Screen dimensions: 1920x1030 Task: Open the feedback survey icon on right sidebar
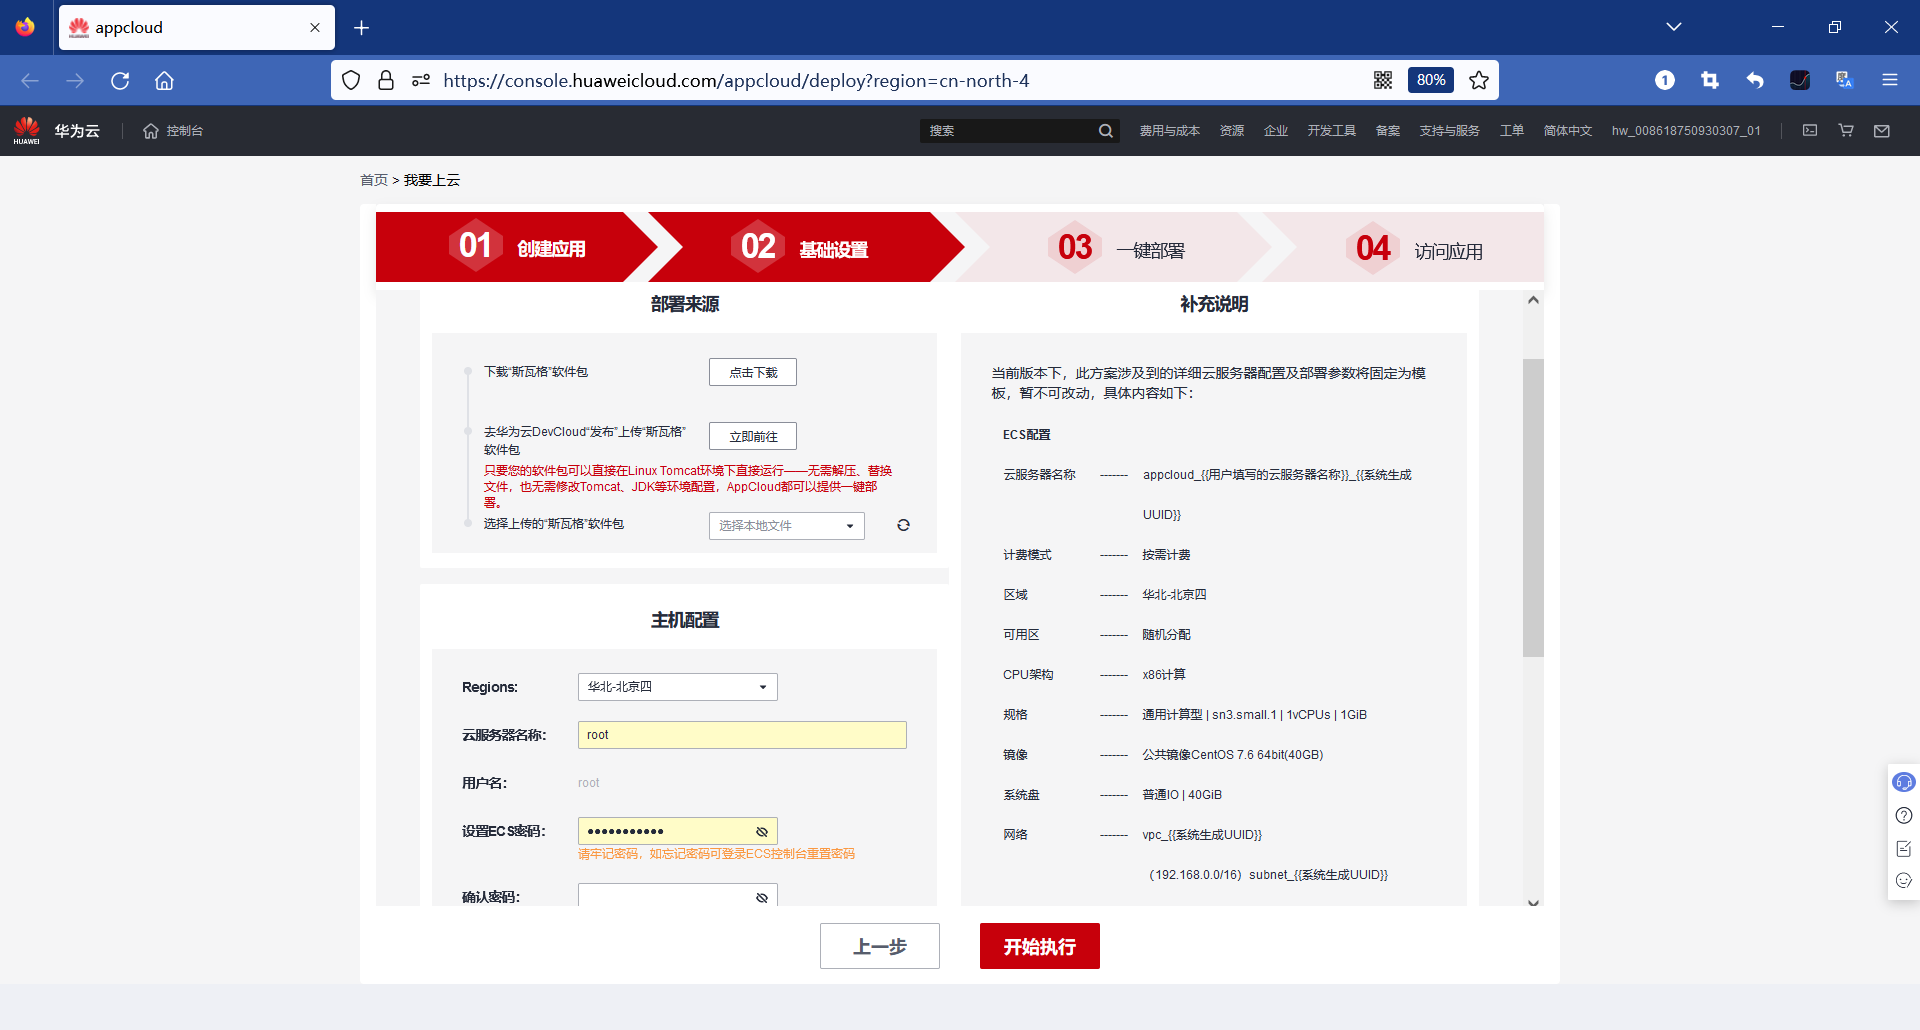coord(1904,848)
